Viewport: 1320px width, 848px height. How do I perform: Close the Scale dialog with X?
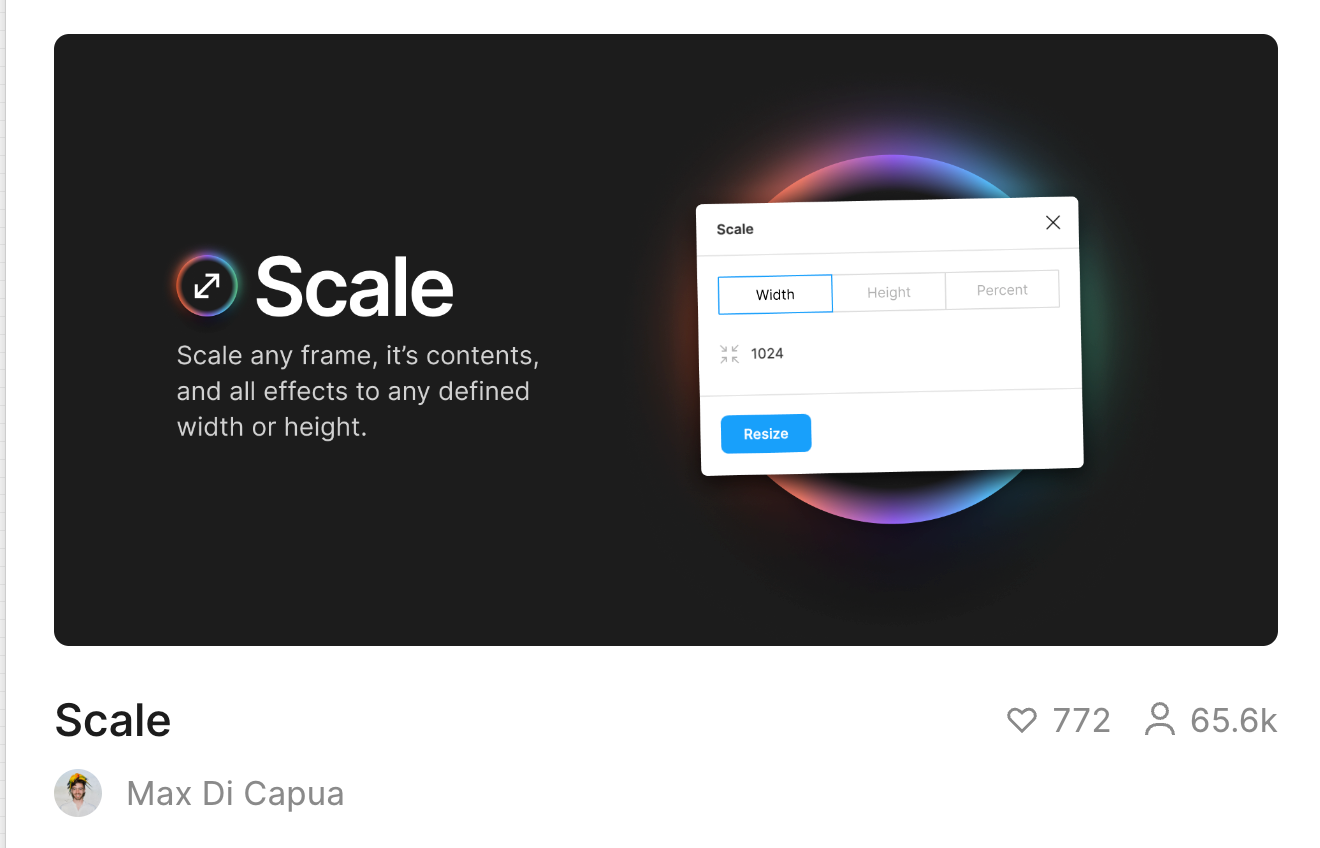pyautogui.click(x=1053, y=222)
